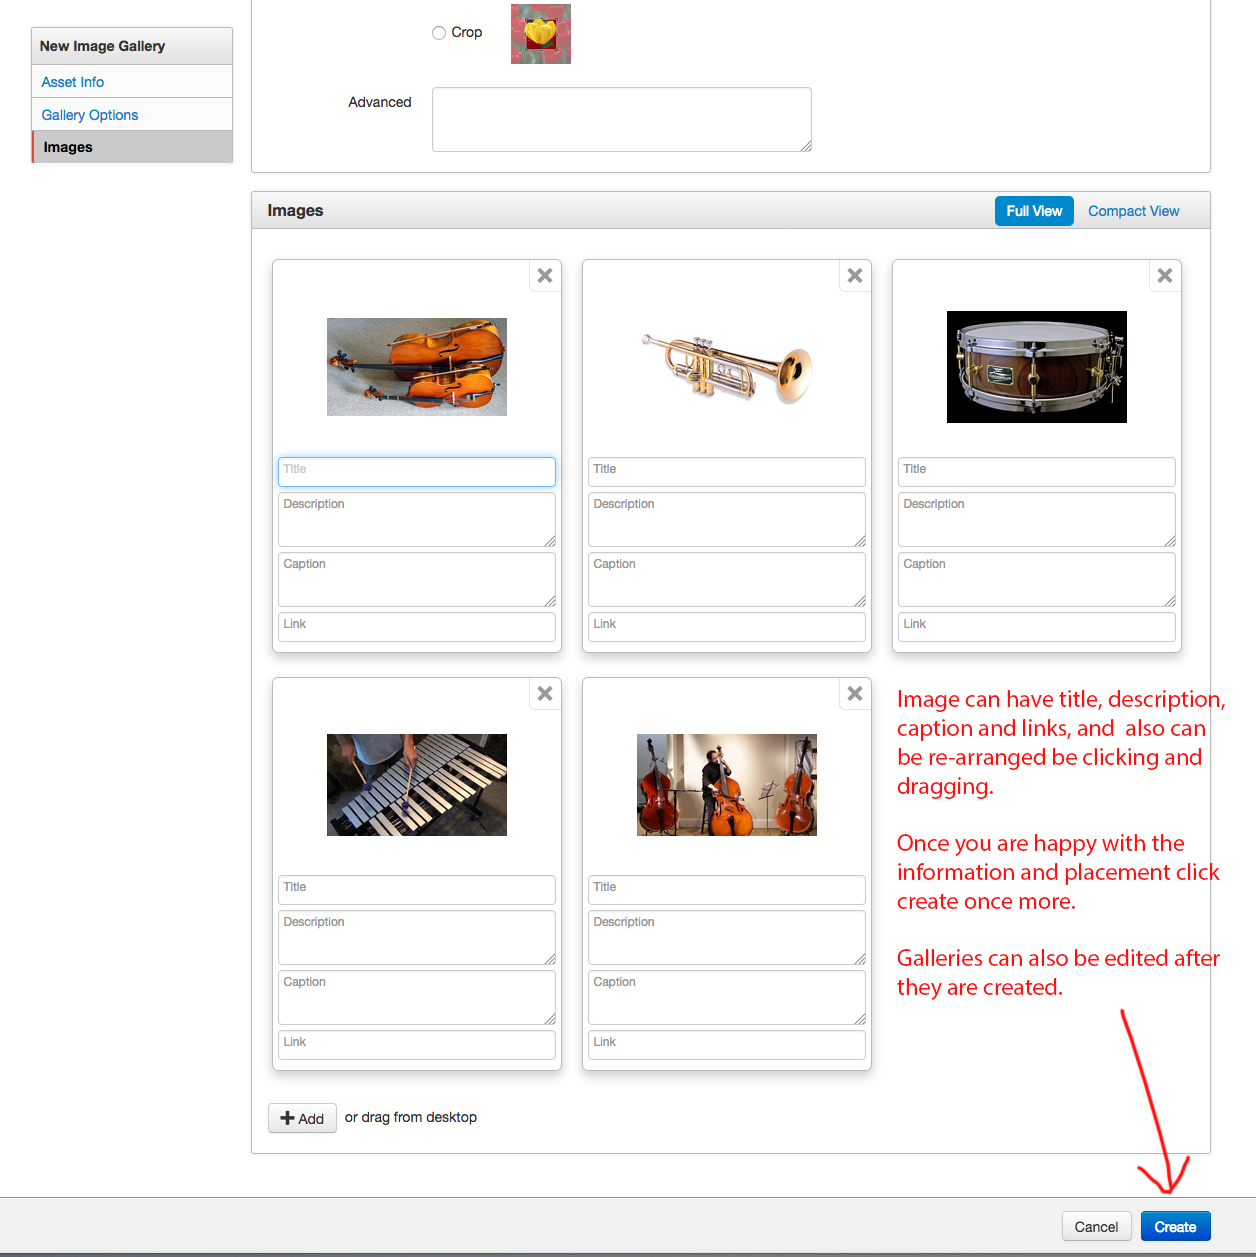This screenshot has height=1257, width=1256.
Task: Remove the cello image card
Action: [x=545, y=276]
